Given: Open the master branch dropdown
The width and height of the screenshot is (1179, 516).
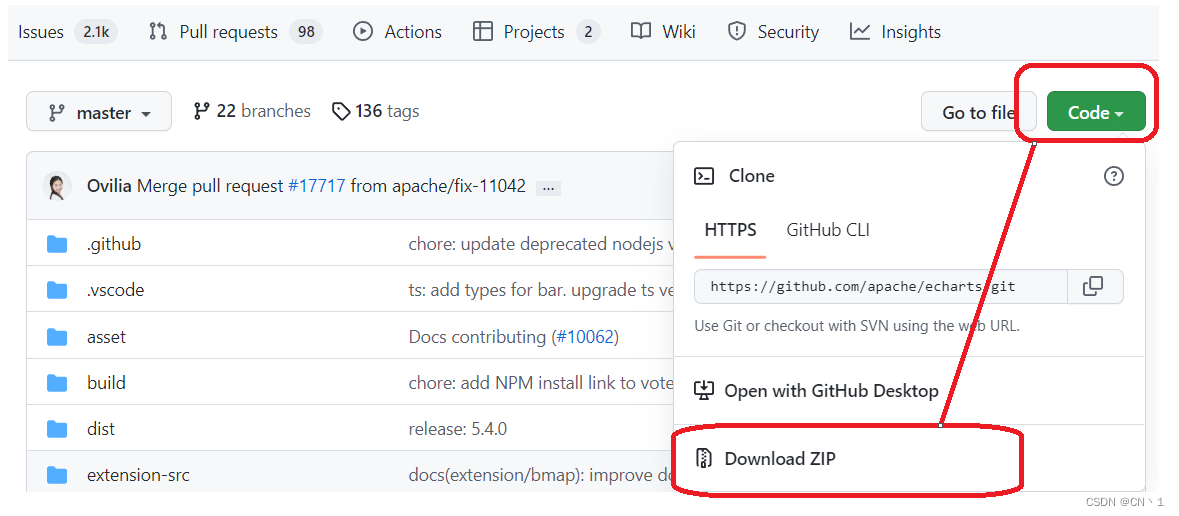Looking at the screenshot, I should click(x=99, y=112).
